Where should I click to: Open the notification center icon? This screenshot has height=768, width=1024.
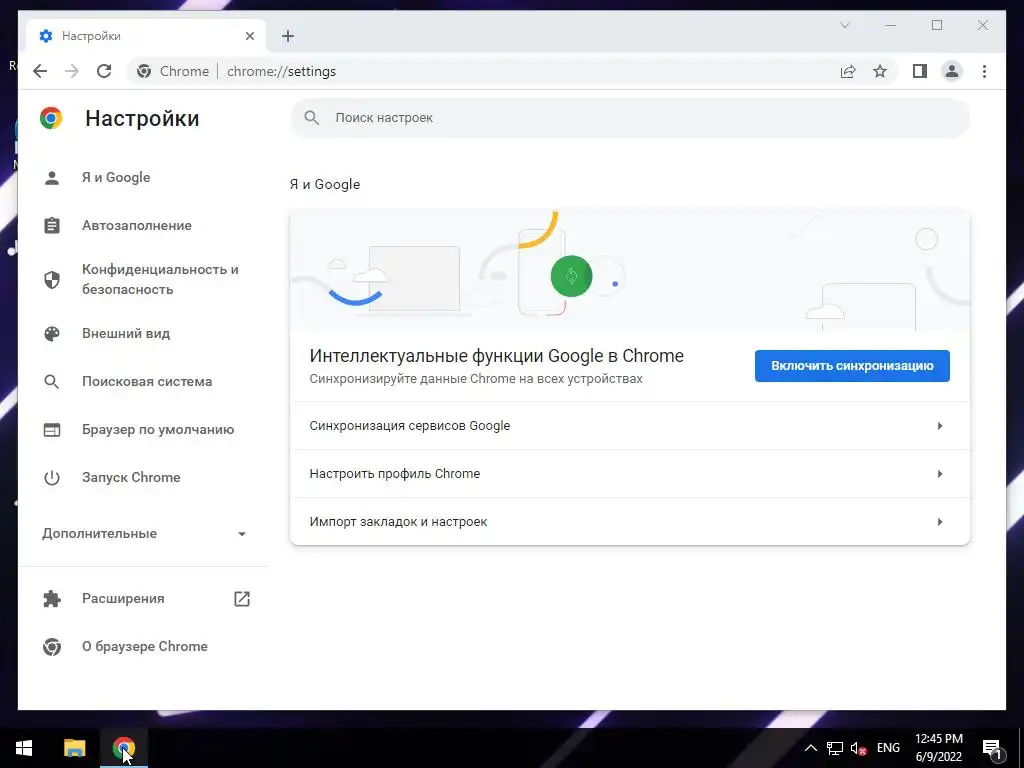coord(993,748)
